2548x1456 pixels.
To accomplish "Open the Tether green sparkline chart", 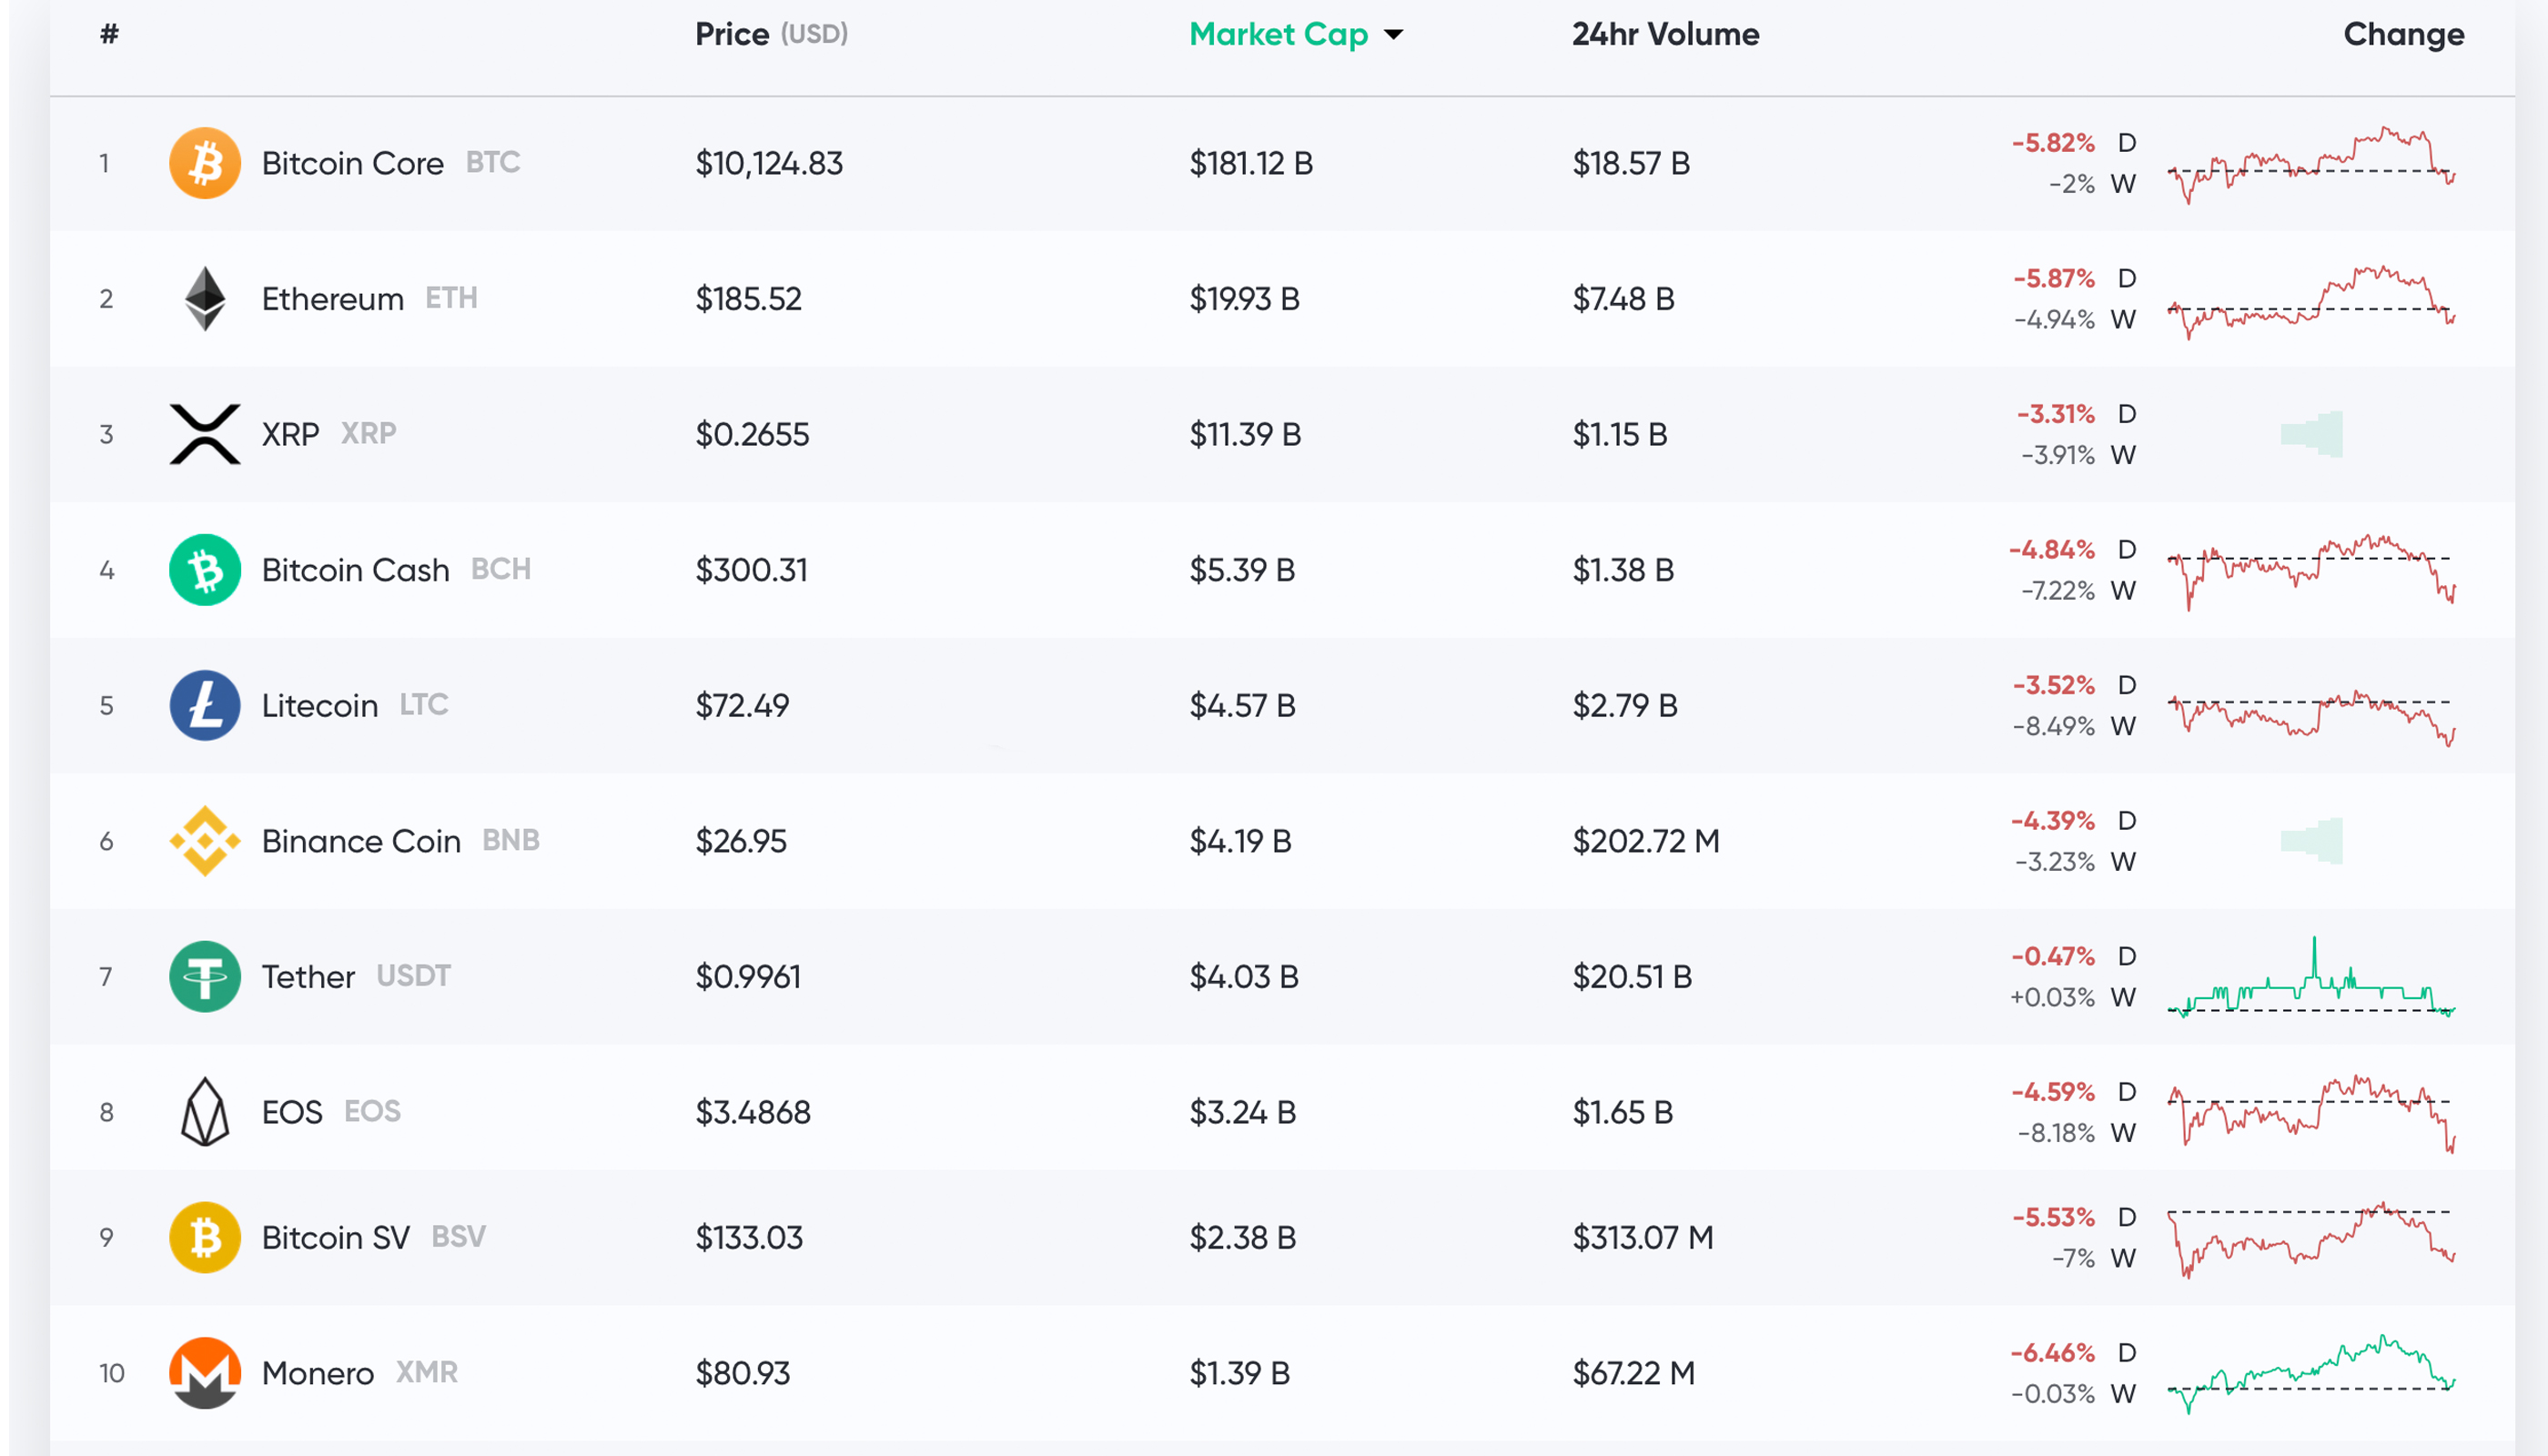I will 2310,978.
